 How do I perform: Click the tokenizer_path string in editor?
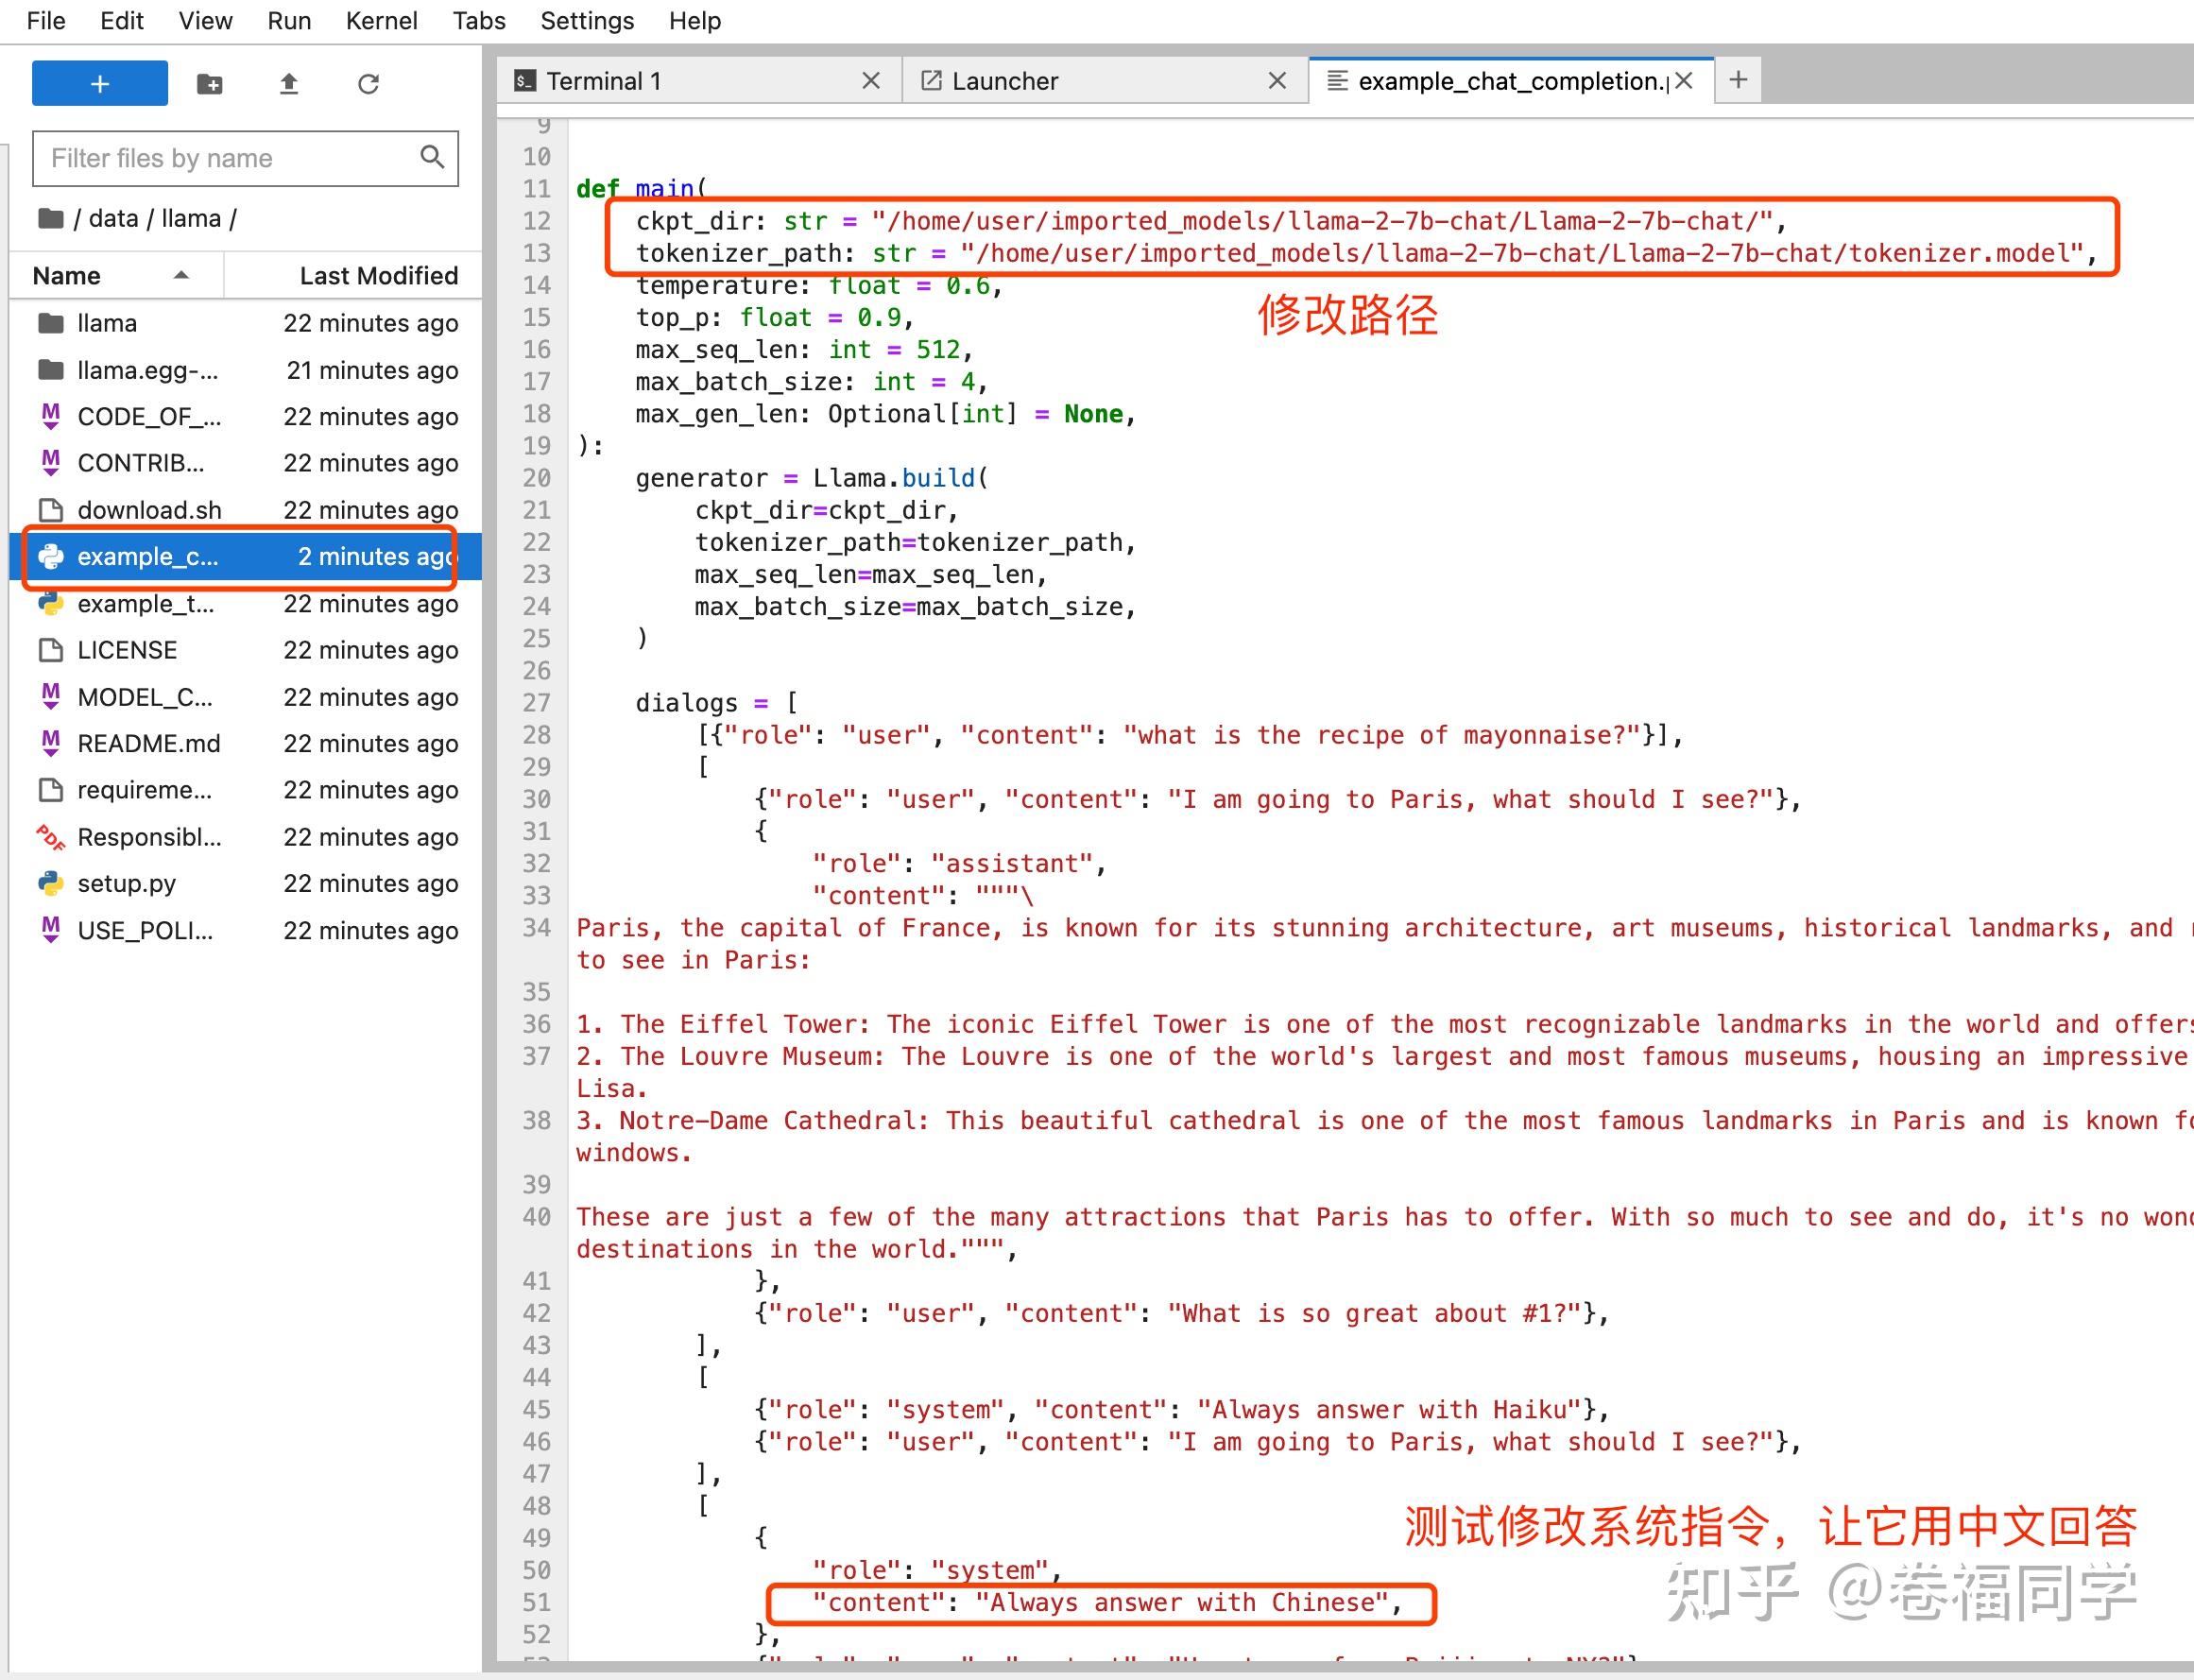(1522, 253)
